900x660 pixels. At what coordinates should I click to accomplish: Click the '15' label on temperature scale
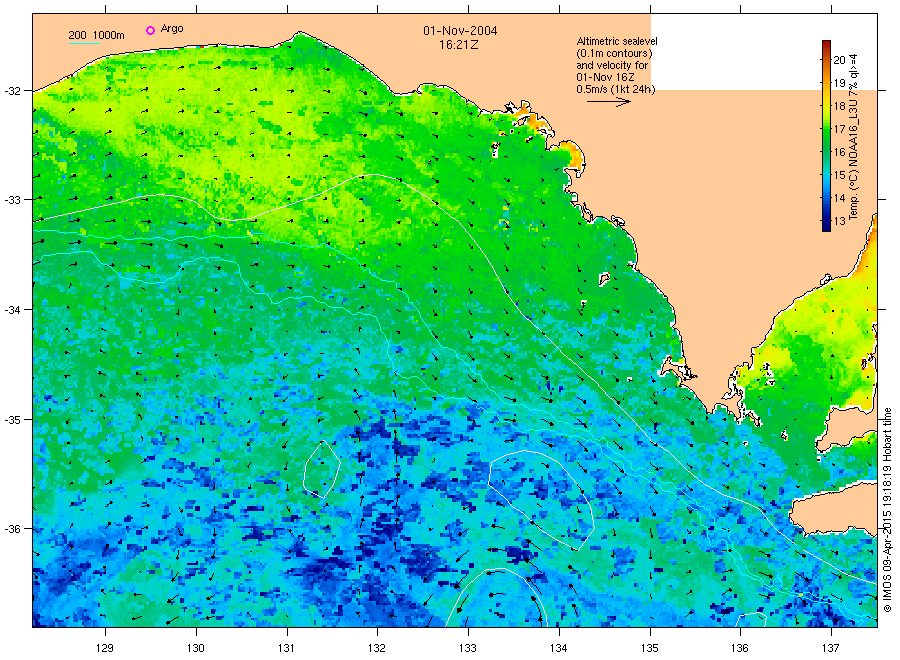tap(839, 175)
